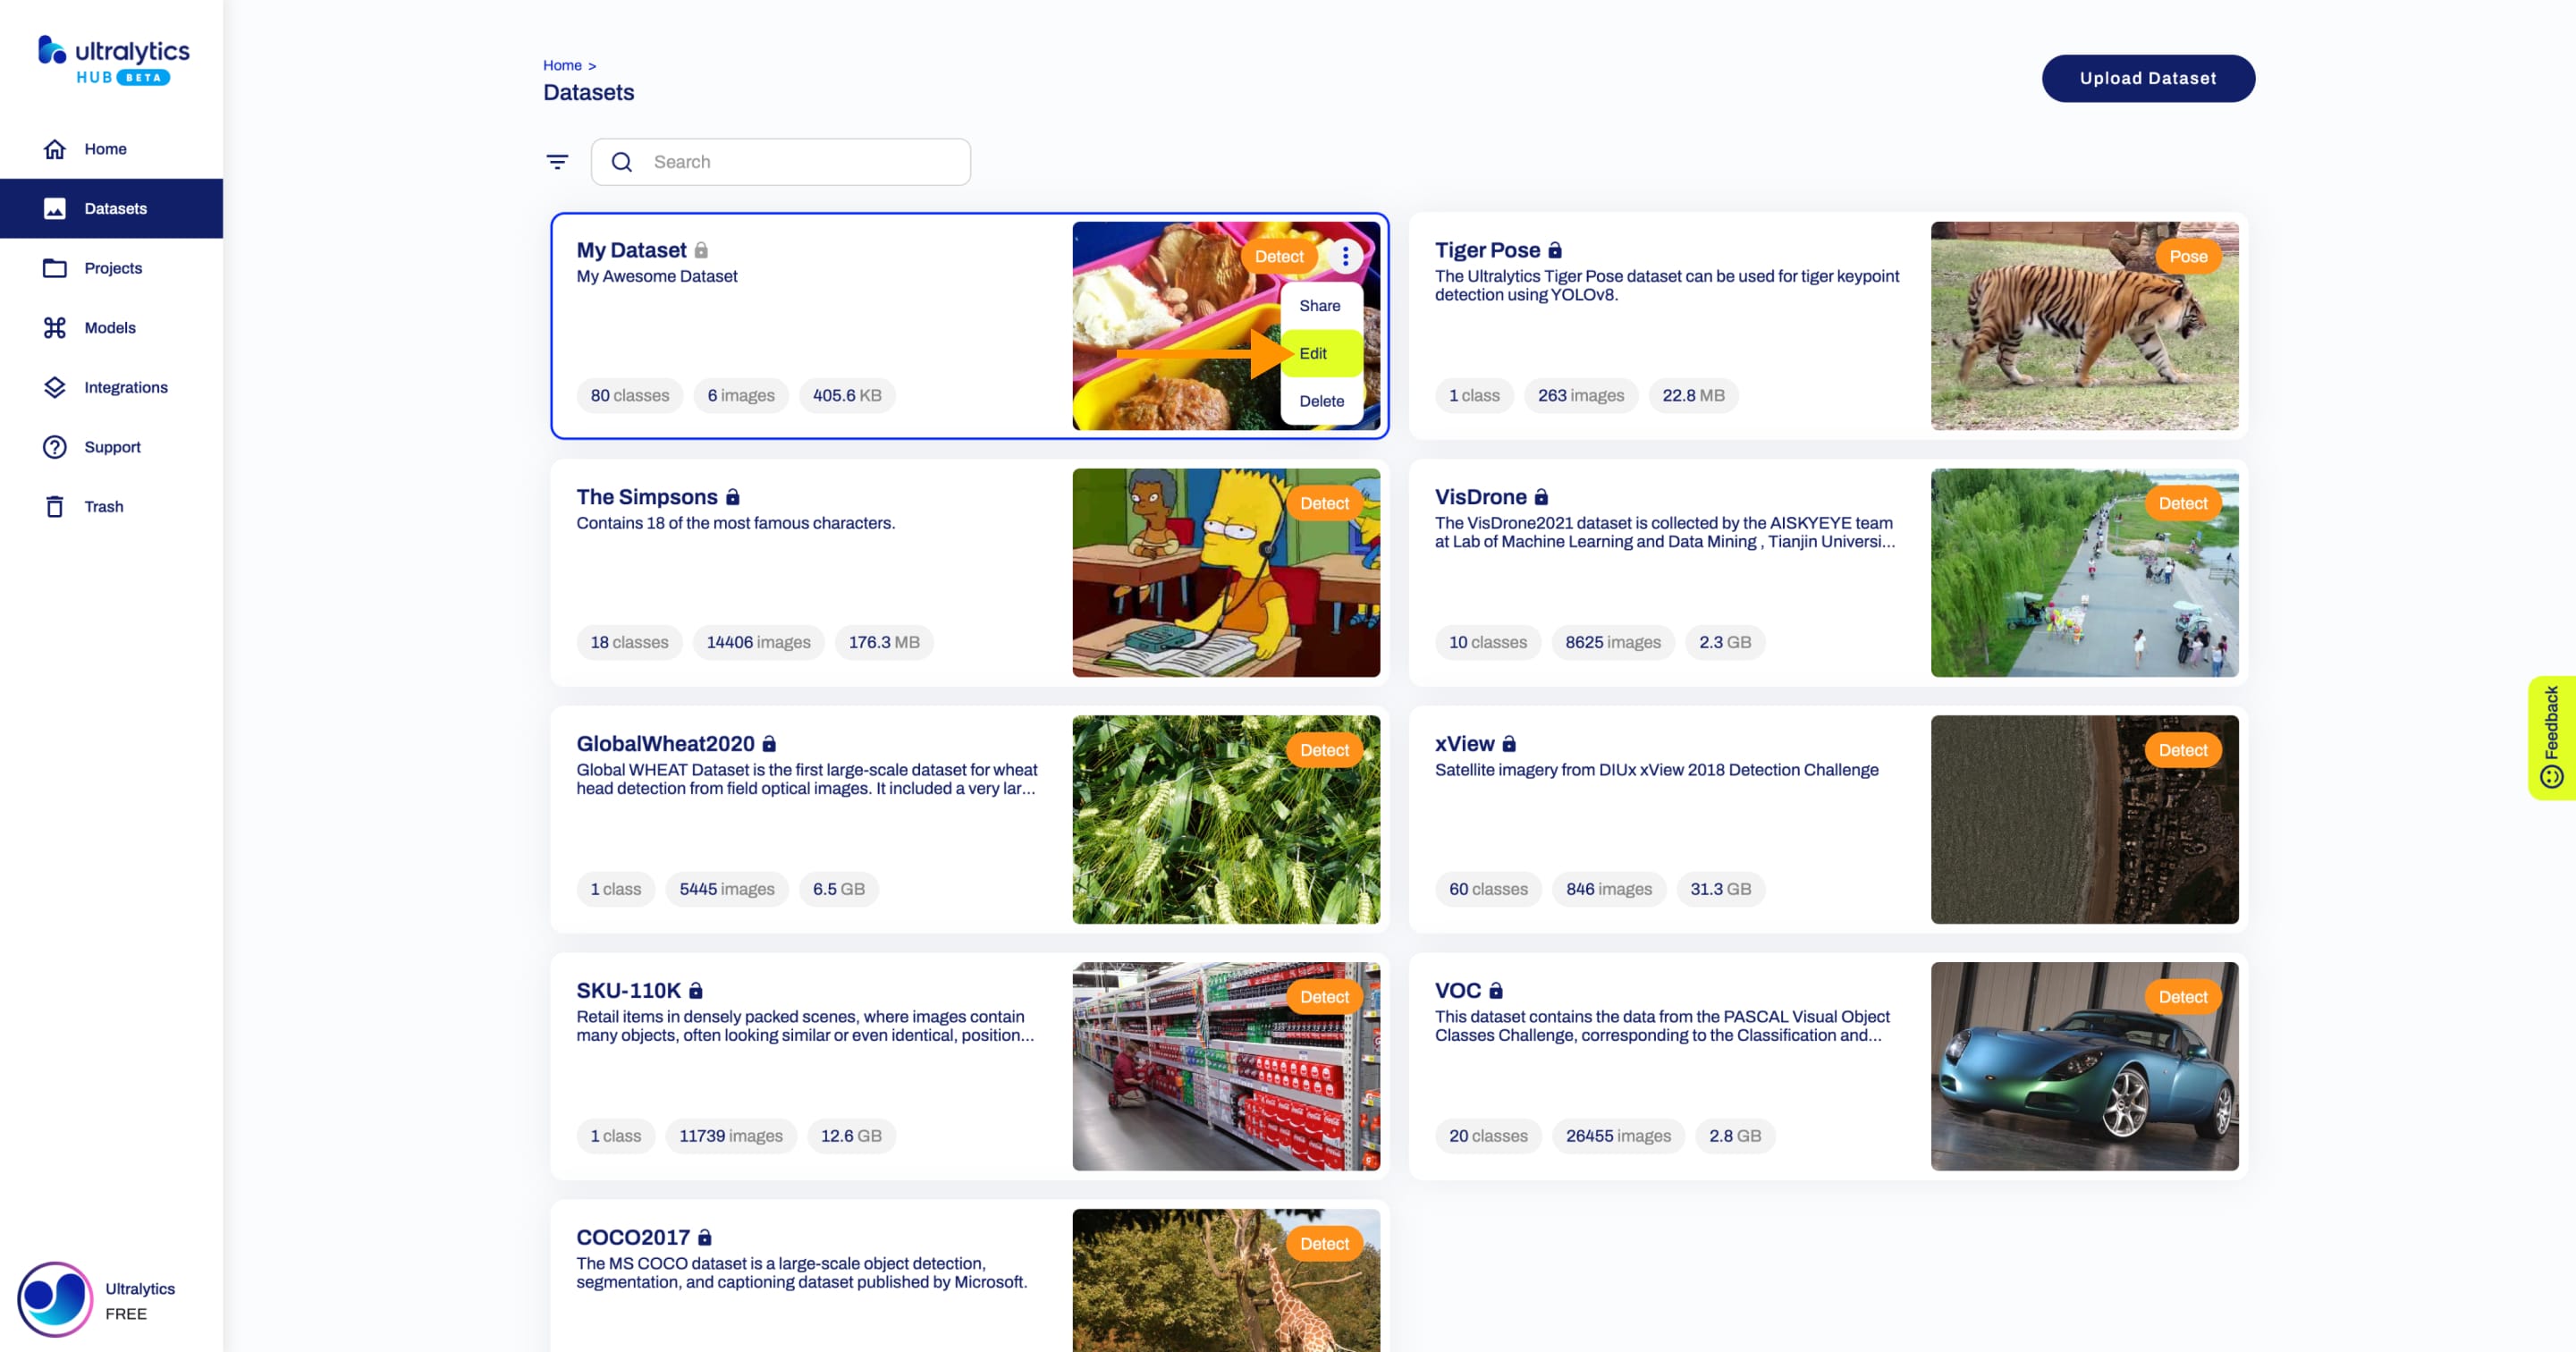Click Share option in My Dataset dropdown
The height and width of the screenshot is (1352, 2576).
coord(1321,305)
